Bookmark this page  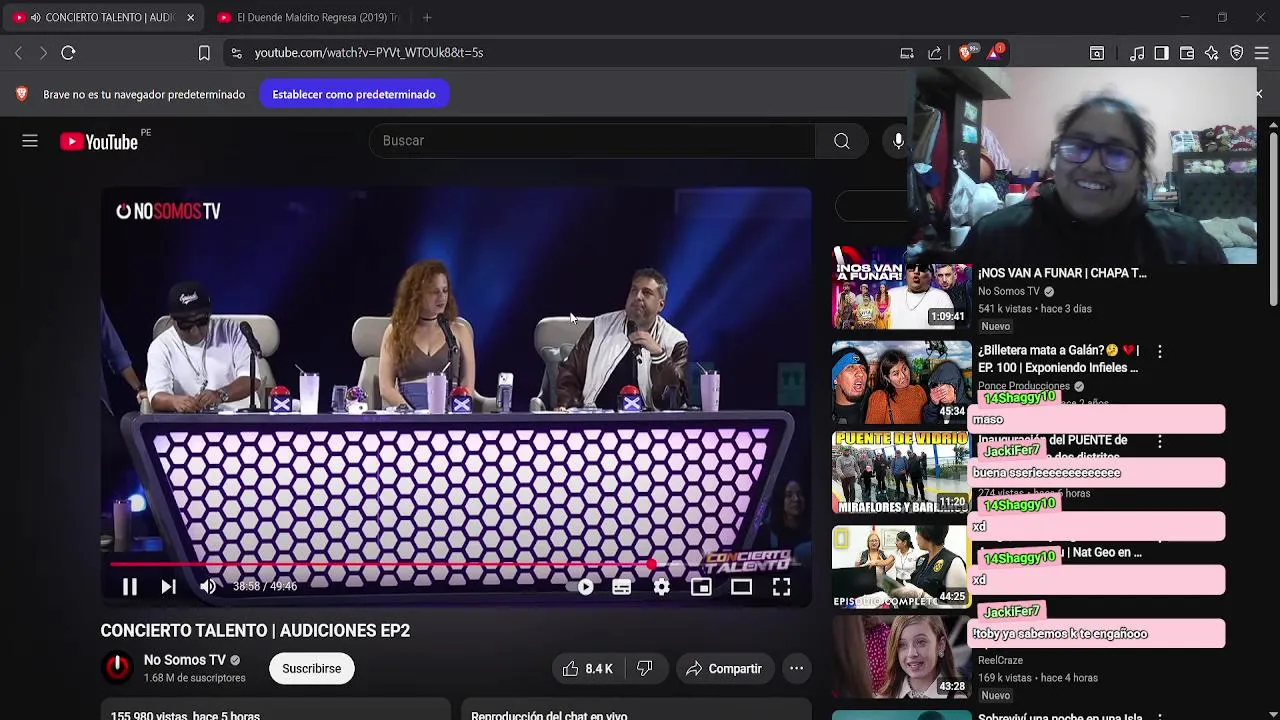click(x=204, y=53)
